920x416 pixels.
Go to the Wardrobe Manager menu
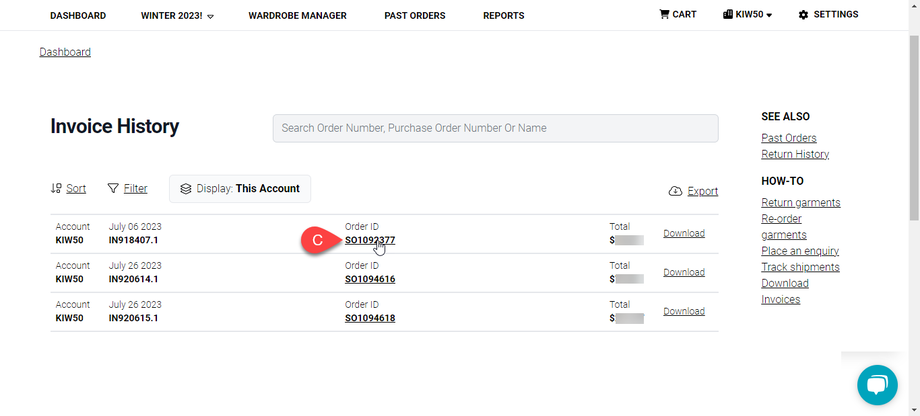(297, 16)
